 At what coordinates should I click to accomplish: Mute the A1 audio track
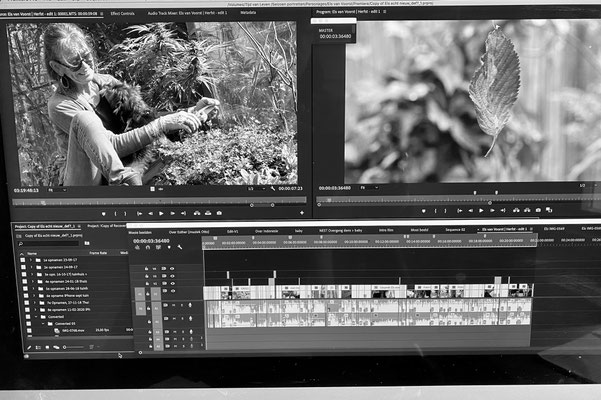pyautogui.click(x=174, y=305)
